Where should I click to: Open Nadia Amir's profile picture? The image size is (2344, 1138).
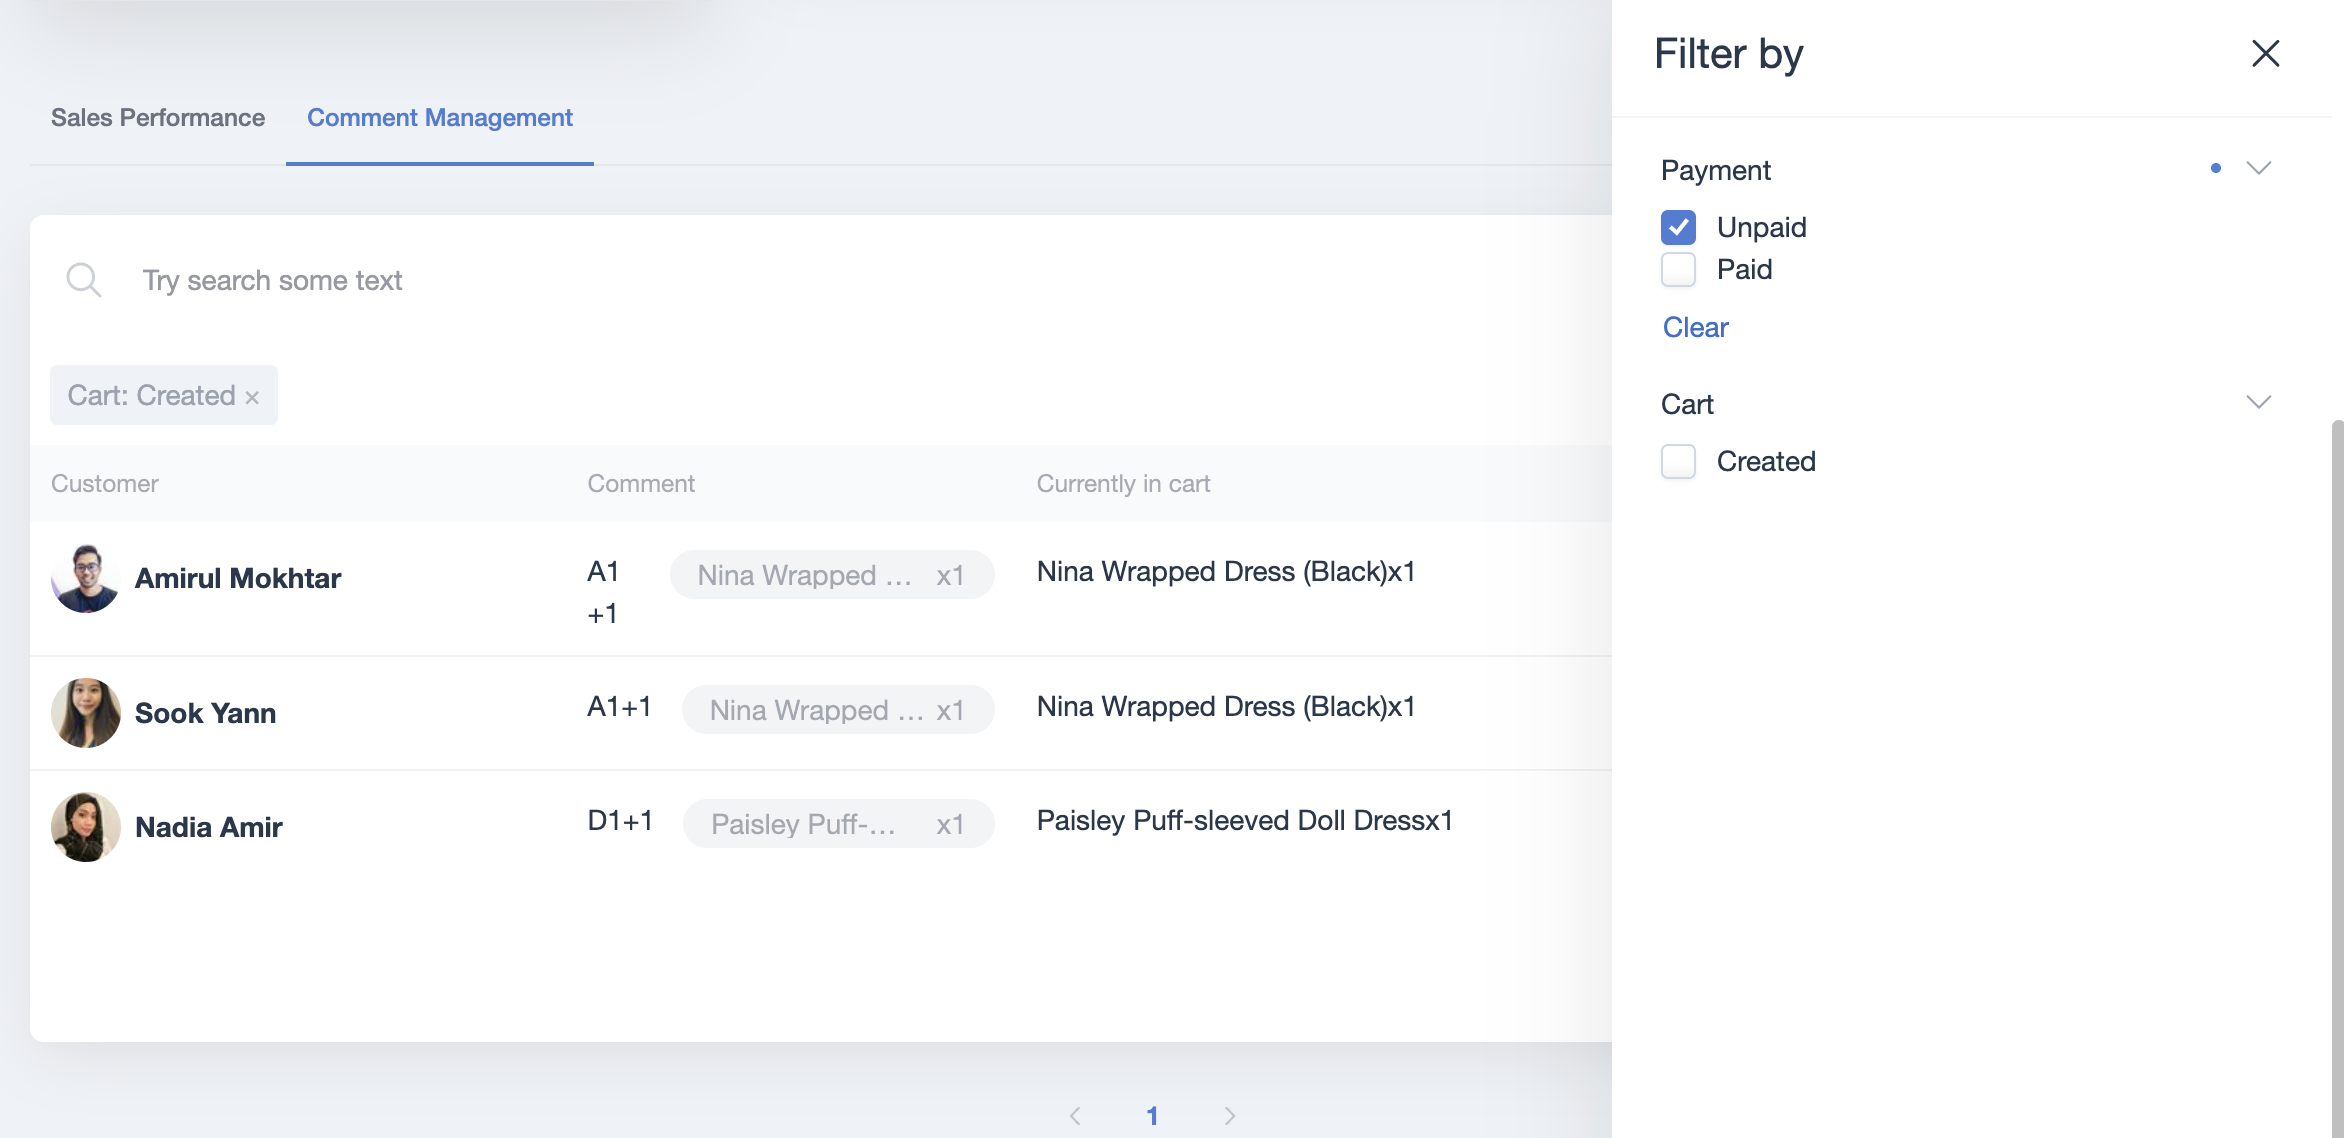86,827
